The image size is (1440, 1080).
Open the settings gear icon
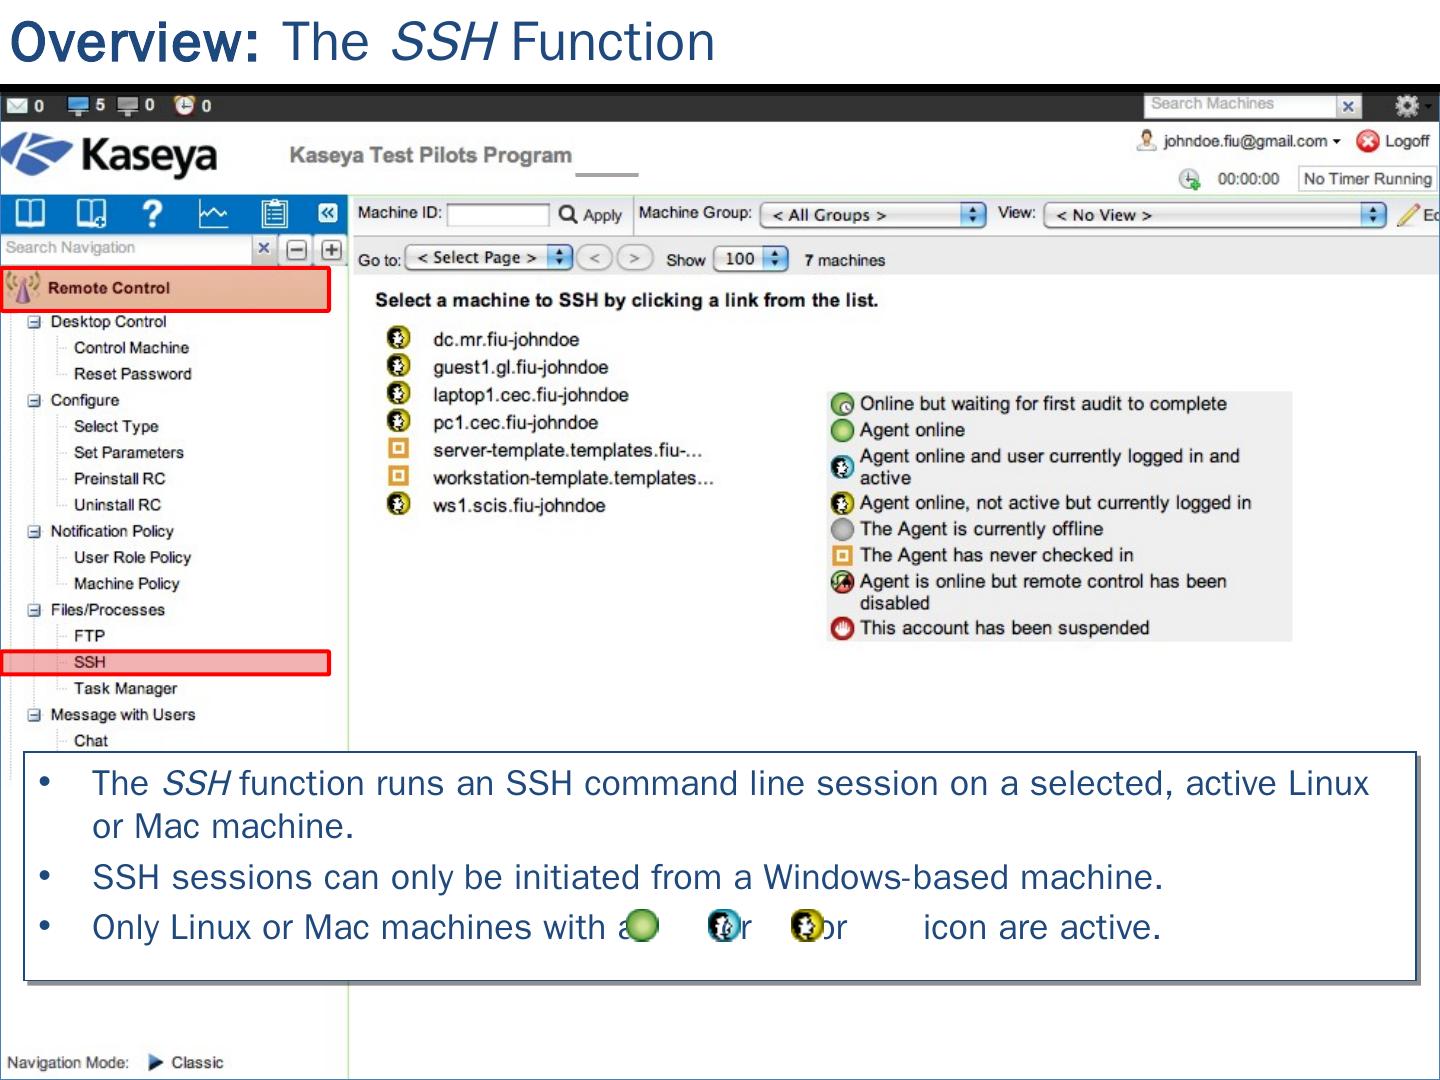tap(1407, 105)
